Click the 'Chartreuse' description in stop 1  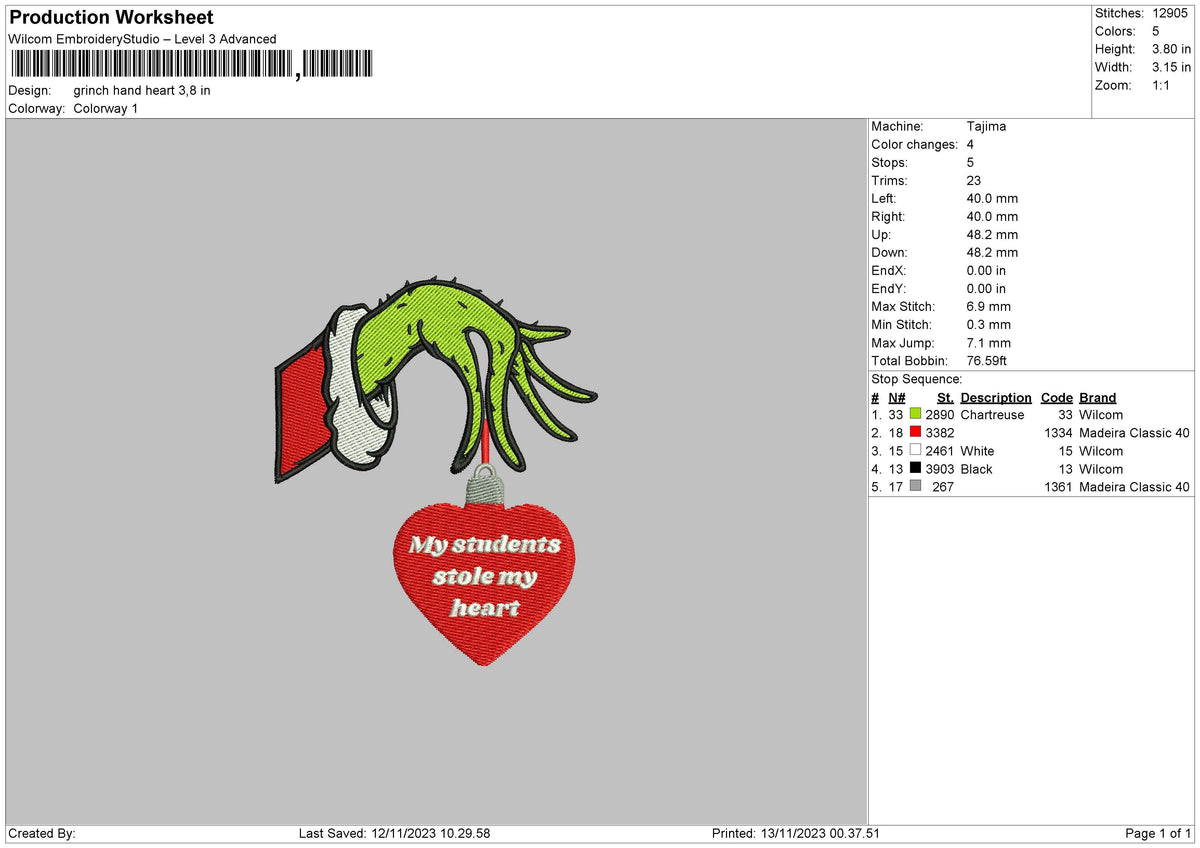992,415
